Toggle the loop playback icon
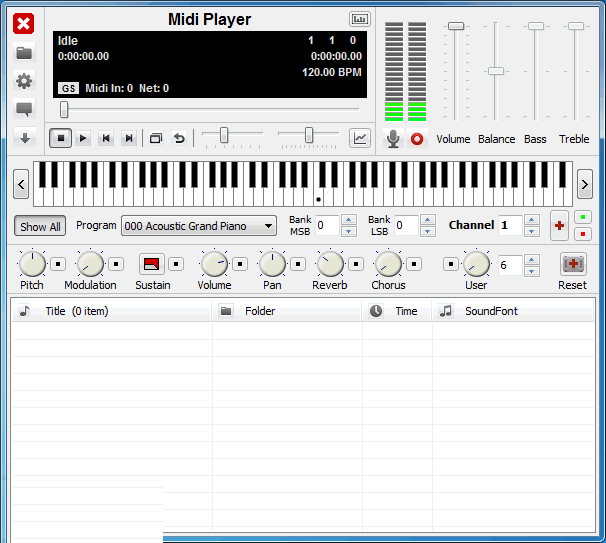This screenshot has width=606, height=543. click(179, 139)
